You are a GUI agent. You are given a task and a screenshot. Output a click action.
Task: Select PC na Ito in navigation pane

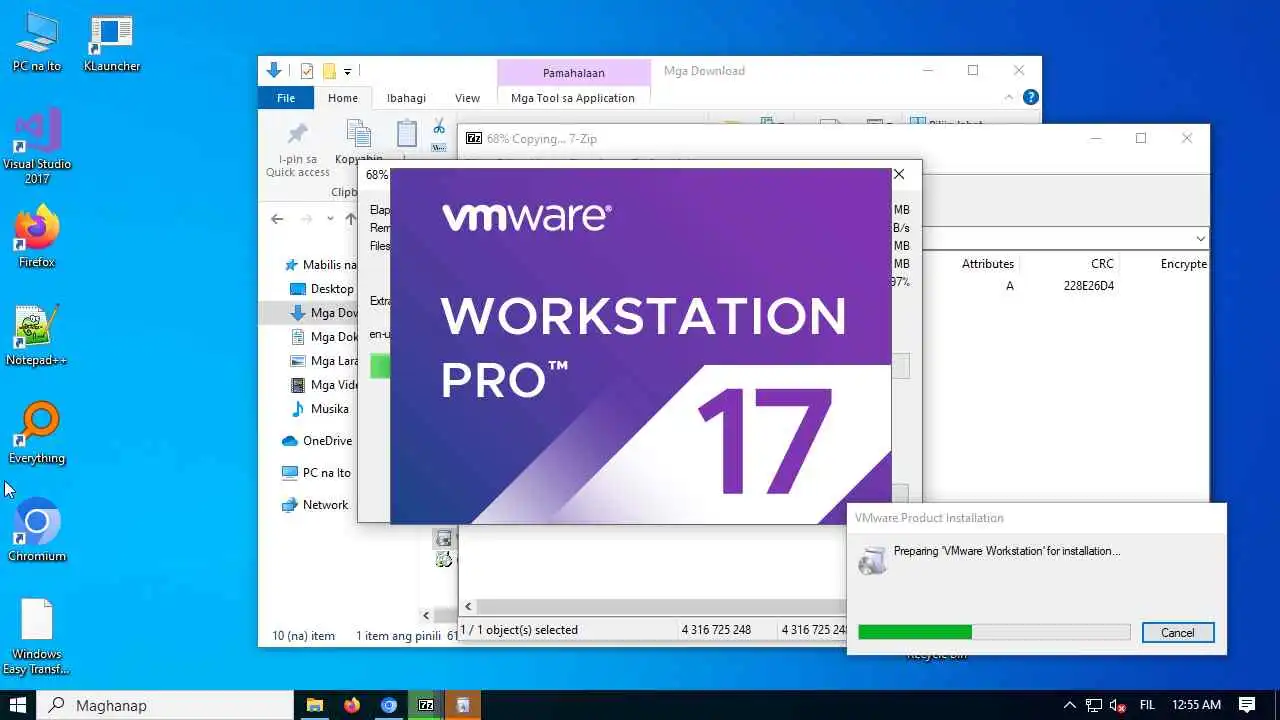[317, 473]
